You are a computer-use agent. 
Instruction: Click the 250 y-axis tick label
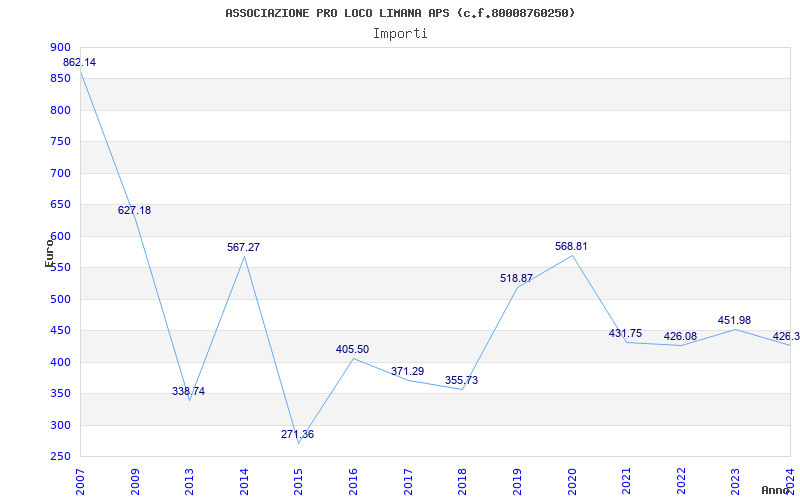click(x=60, y=457)
